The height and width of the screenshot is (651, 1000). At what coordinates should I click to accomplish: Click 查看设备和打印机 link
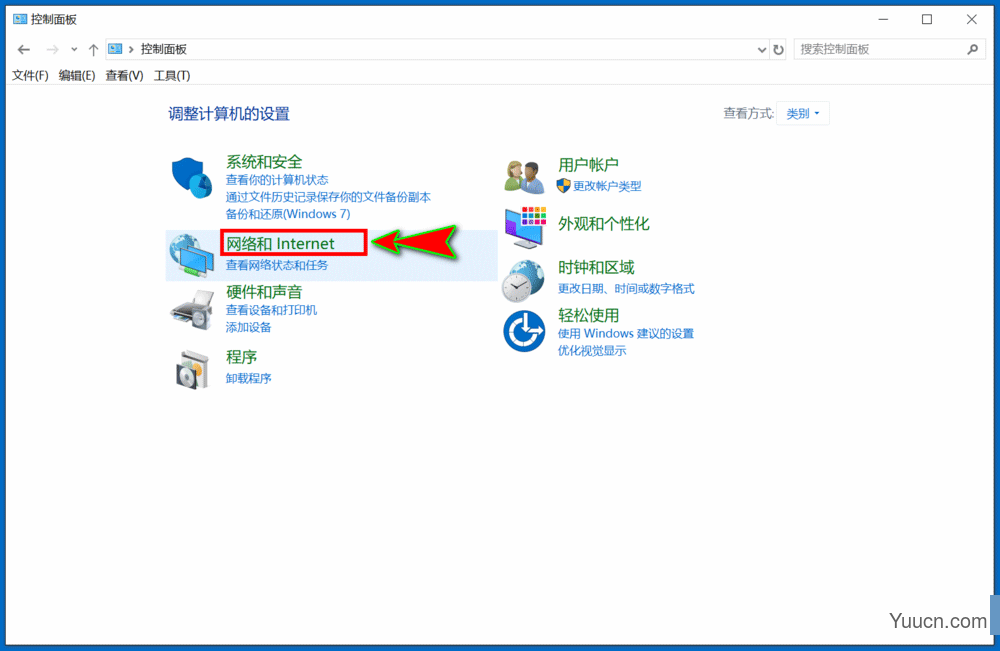tap(271, 310)
